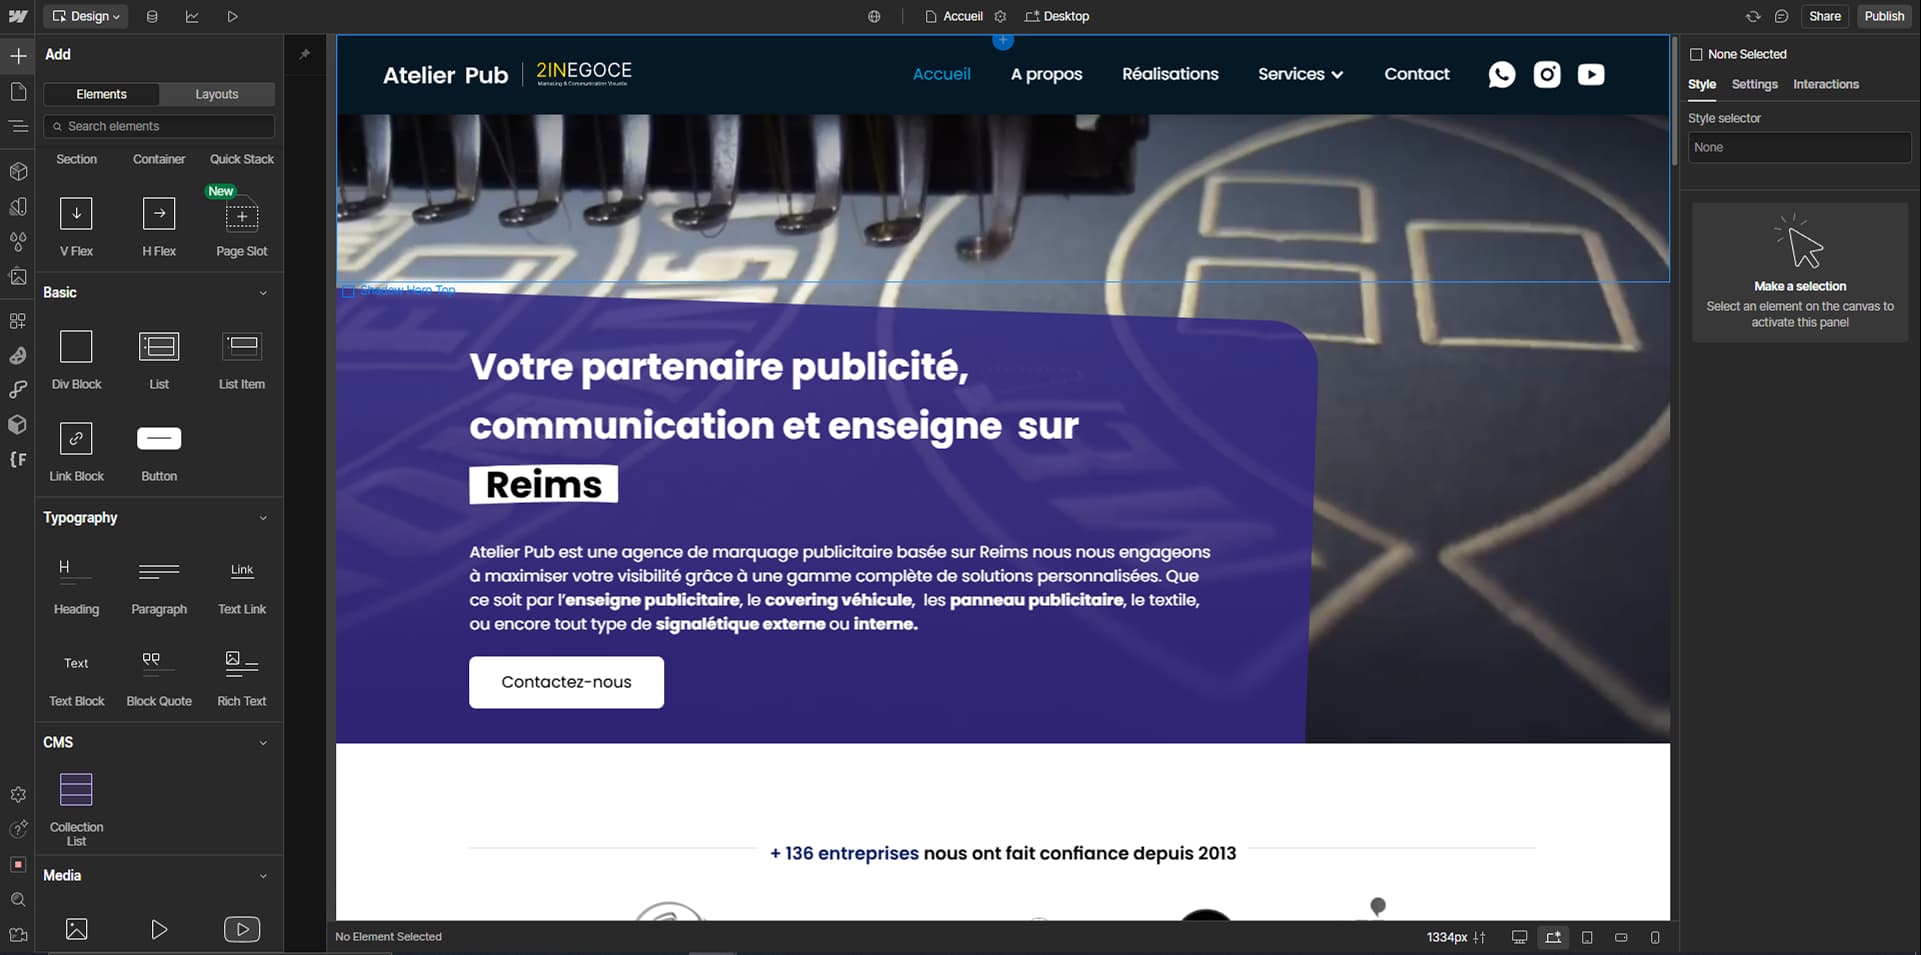Click the A propos nav link

click(1046, 74)
